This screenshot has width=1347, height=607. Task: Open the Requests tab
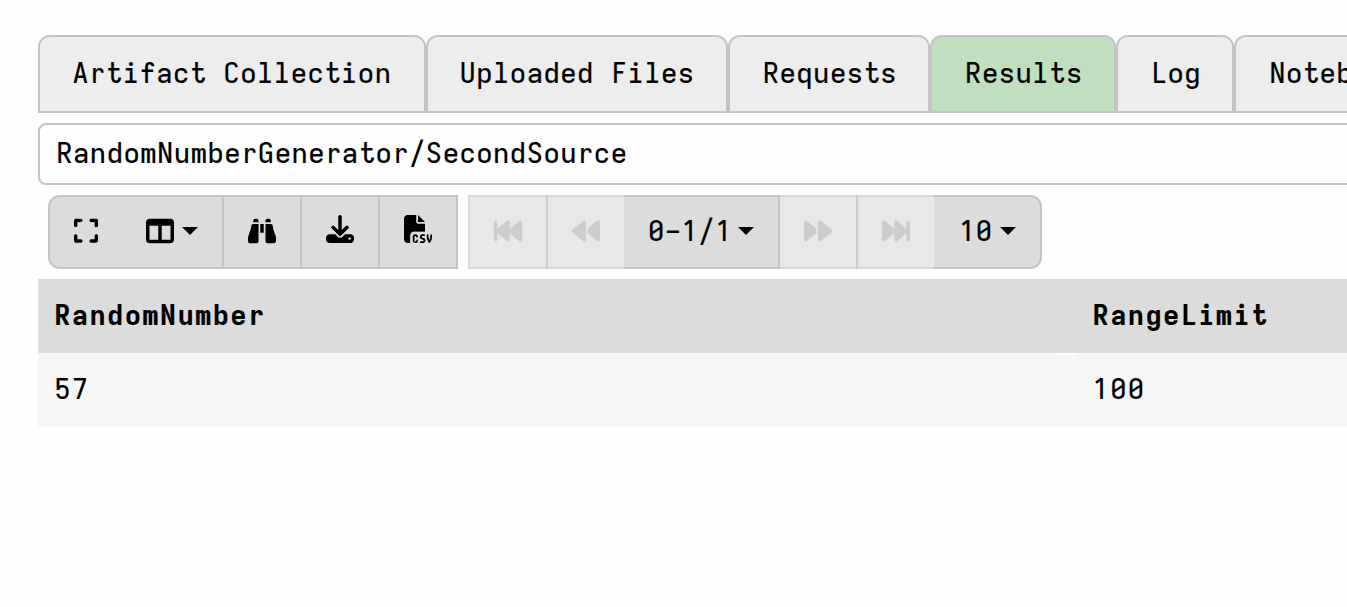[x=829, y=74]
